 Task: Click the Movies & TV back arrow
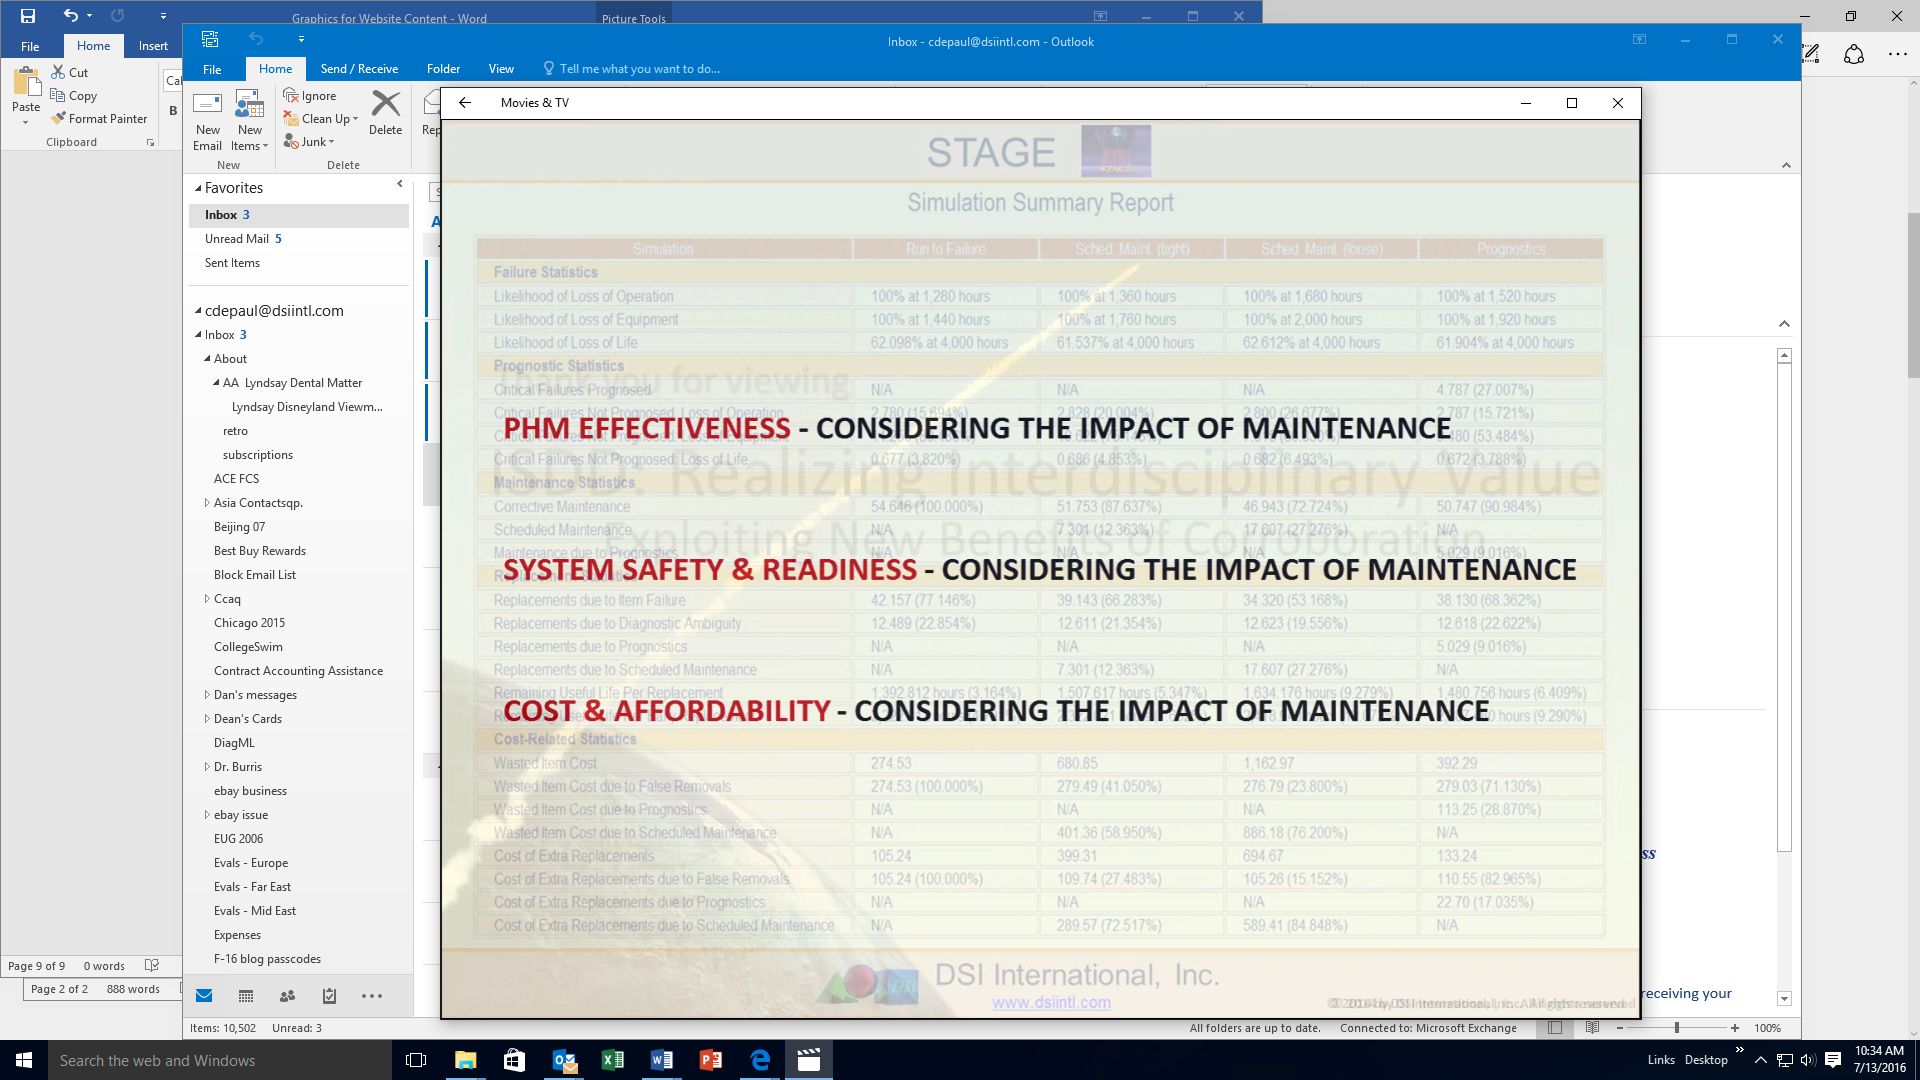(465, 103)
